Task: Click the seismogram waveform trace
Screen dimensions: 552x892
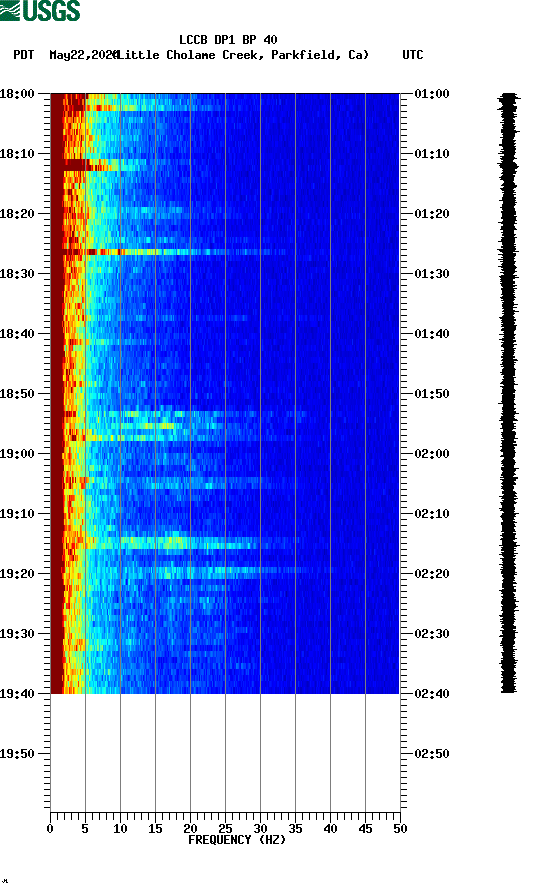Action: [x=508, y=393]
